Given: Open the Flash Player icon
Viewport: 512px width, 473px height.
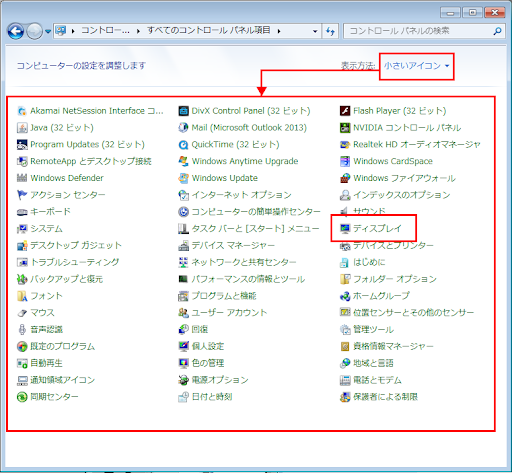Looking at the screenshot, I should (345, 111).
